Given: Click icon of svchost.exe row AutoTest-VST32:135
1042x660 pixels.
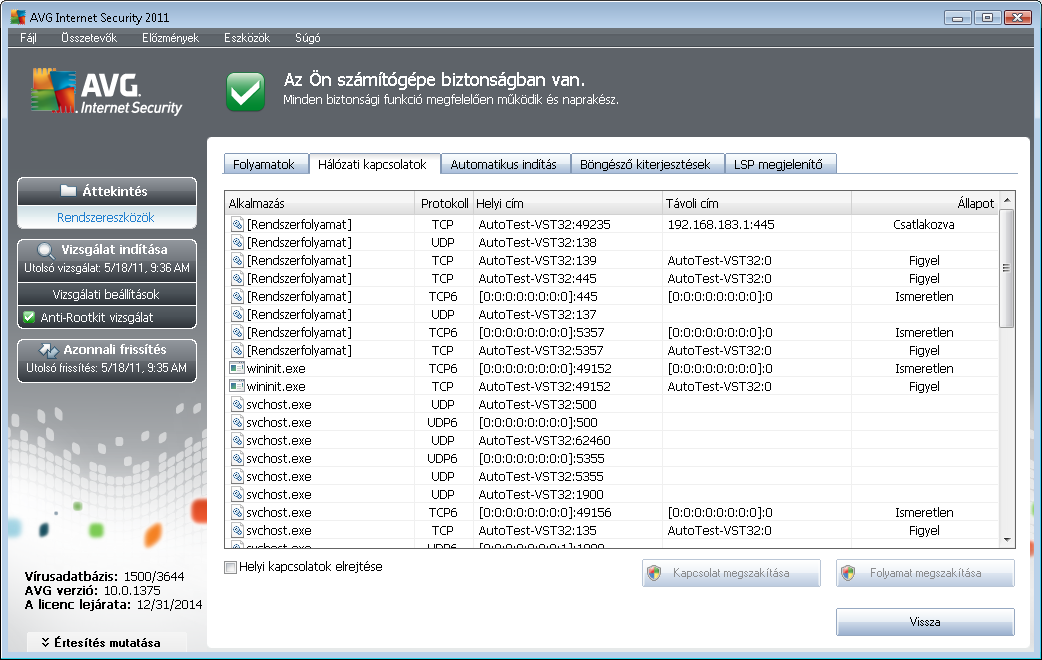Looking at the screenshot, I should pyautogui.click(x=237, y=530).
